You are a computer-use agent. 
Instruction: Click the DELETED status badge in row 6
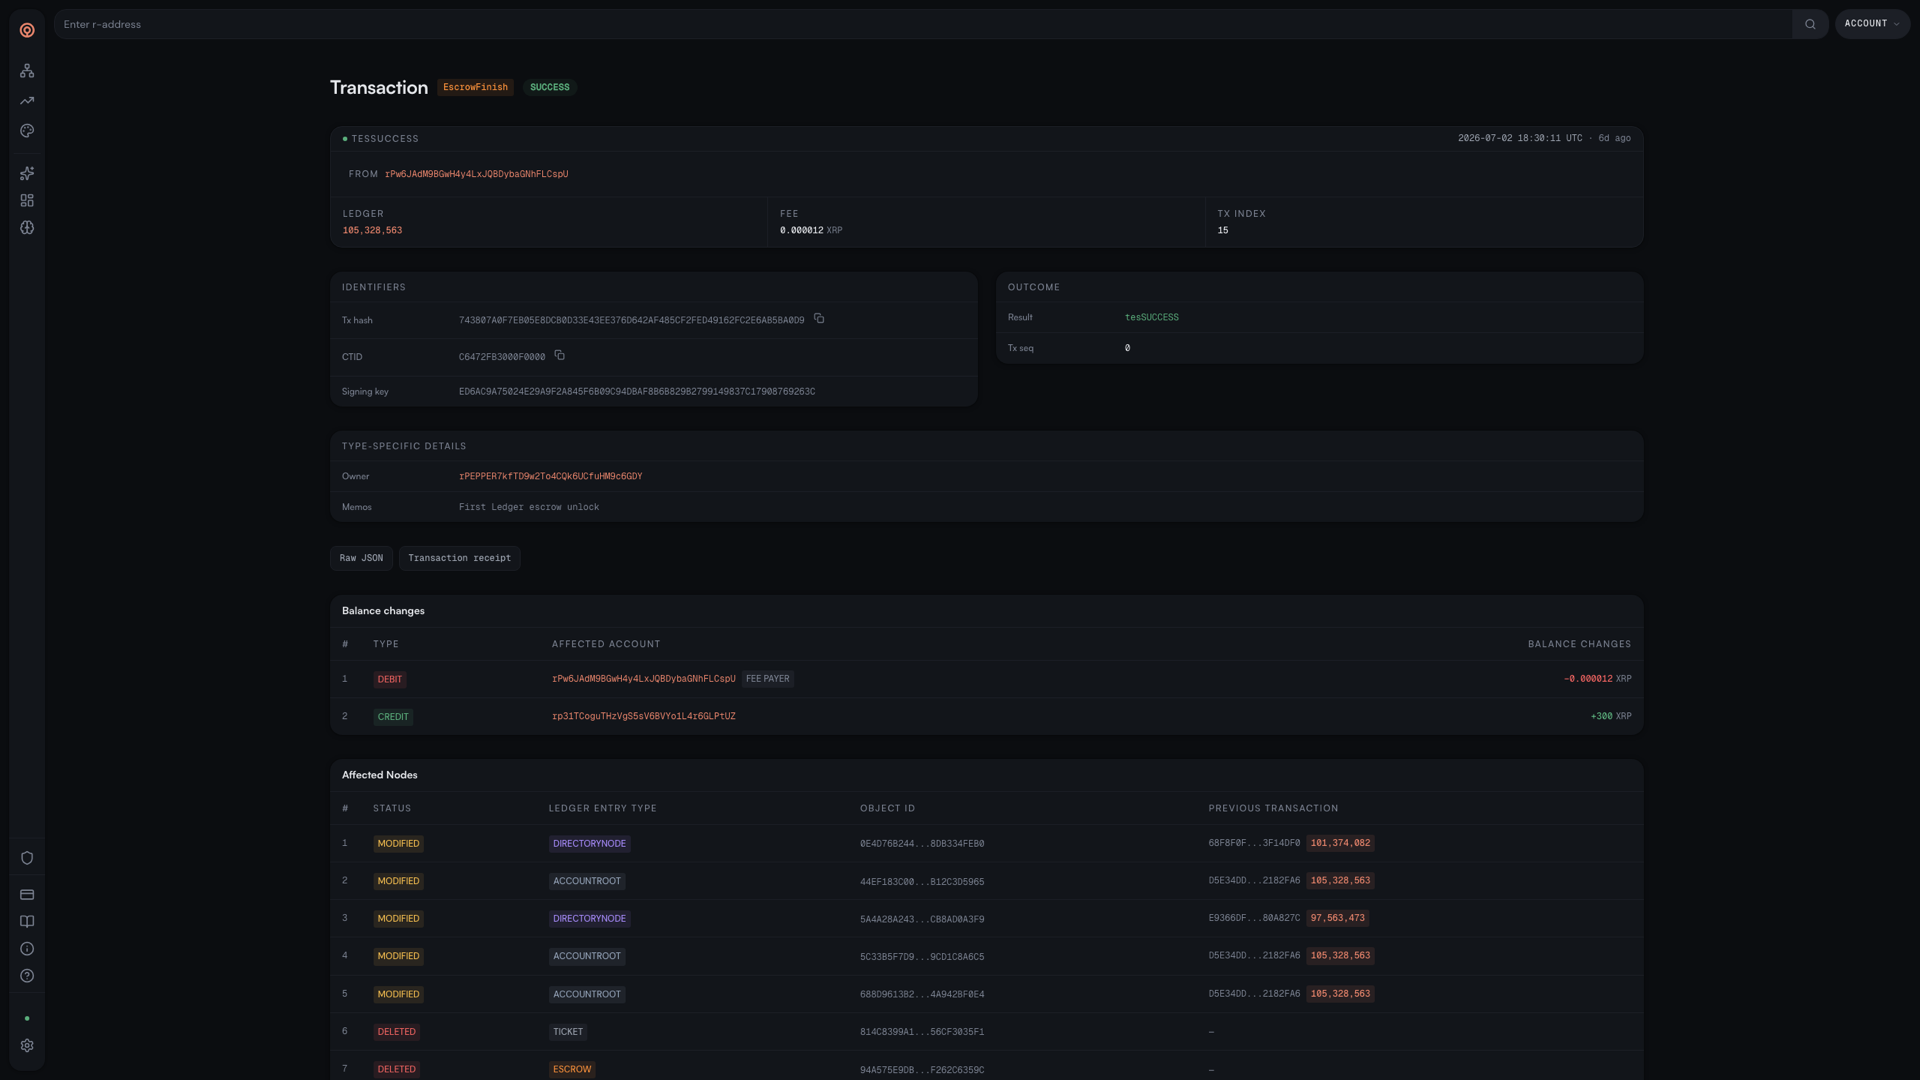396,1032
